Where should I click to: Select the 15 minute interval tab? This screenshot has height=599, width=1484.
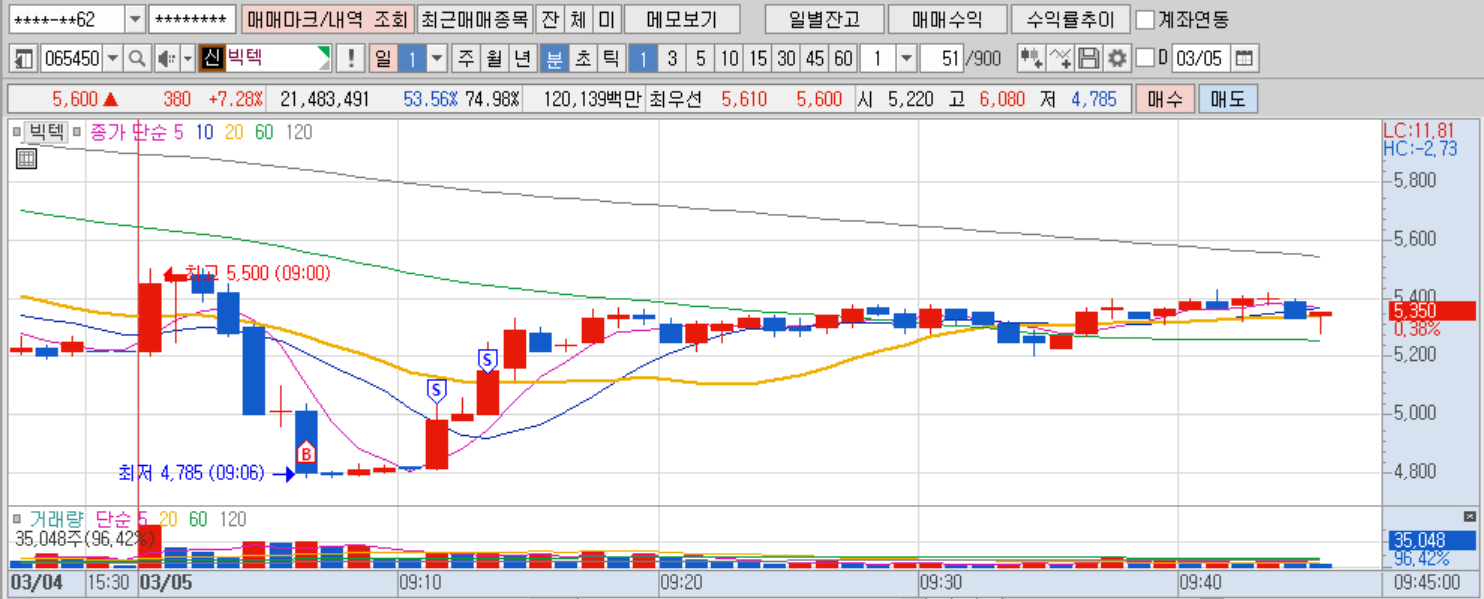click(758, 59)
